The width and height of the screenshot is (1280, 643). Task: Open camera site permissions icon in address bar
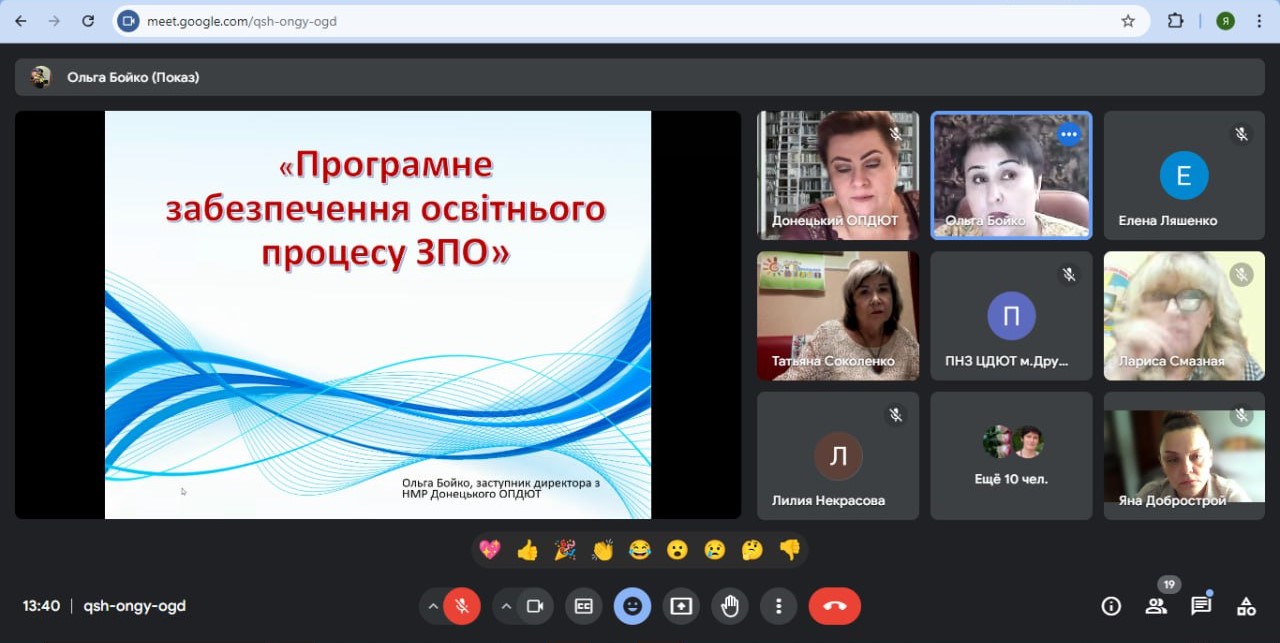click(127, 21)
